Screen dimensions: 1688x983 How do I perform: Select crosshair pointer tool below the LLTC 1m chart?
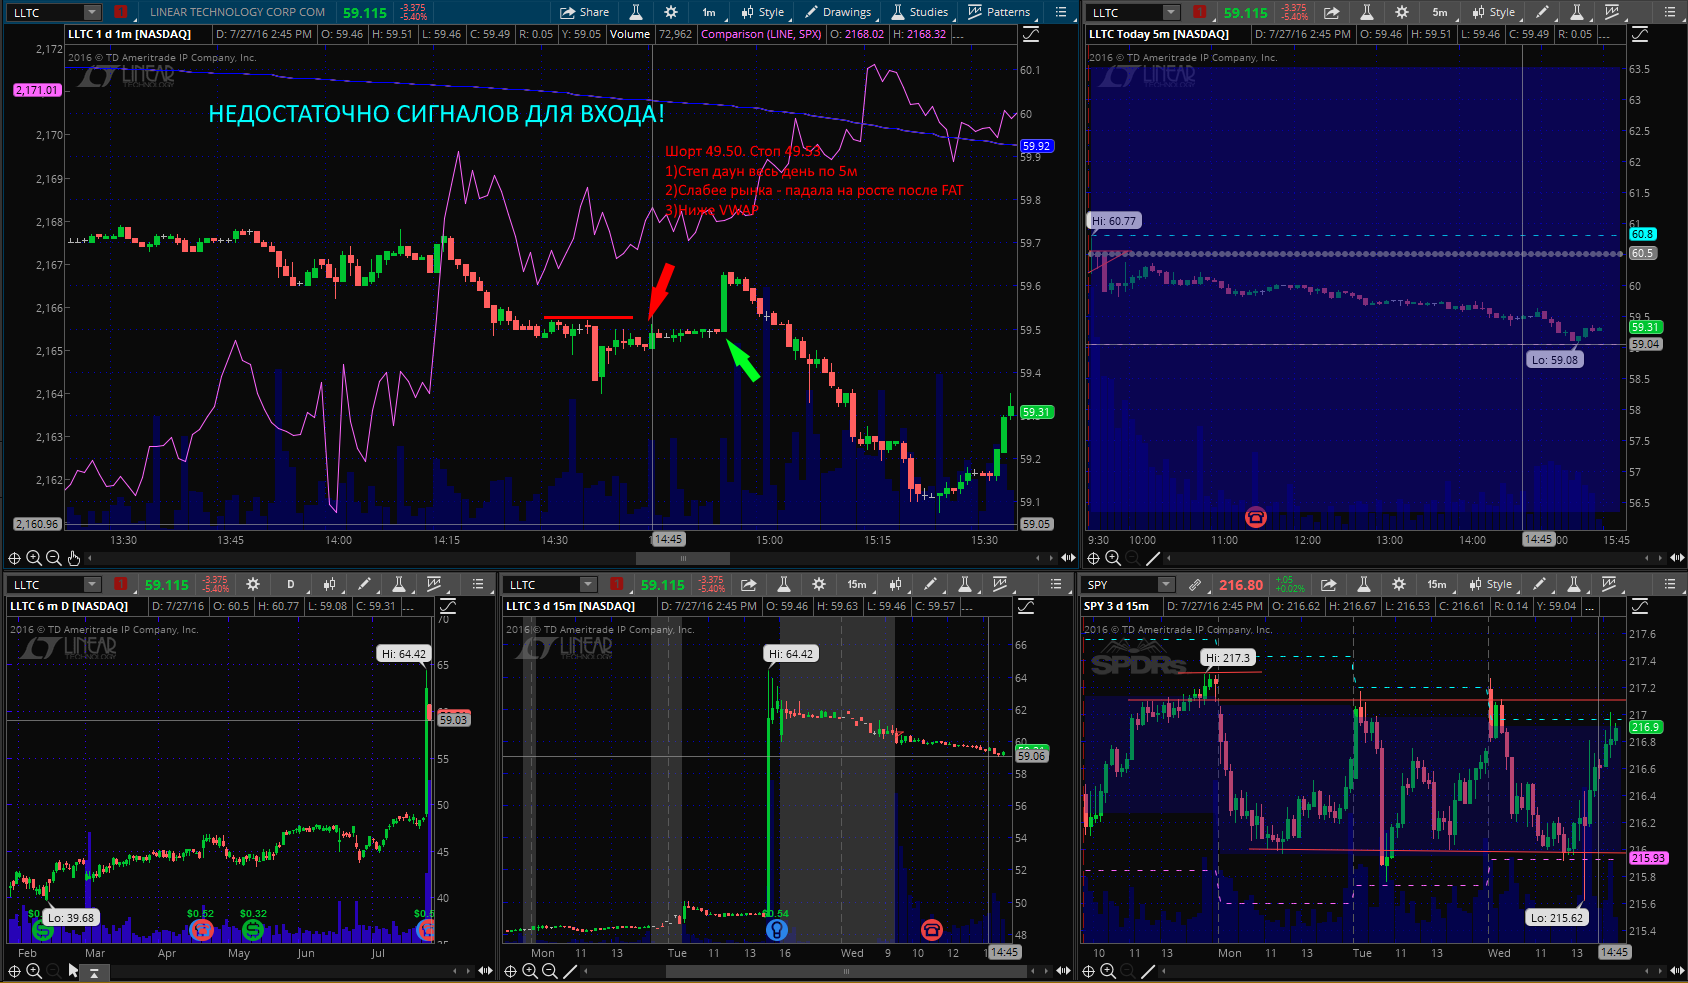pyautogui.click(x=14, y=558)
